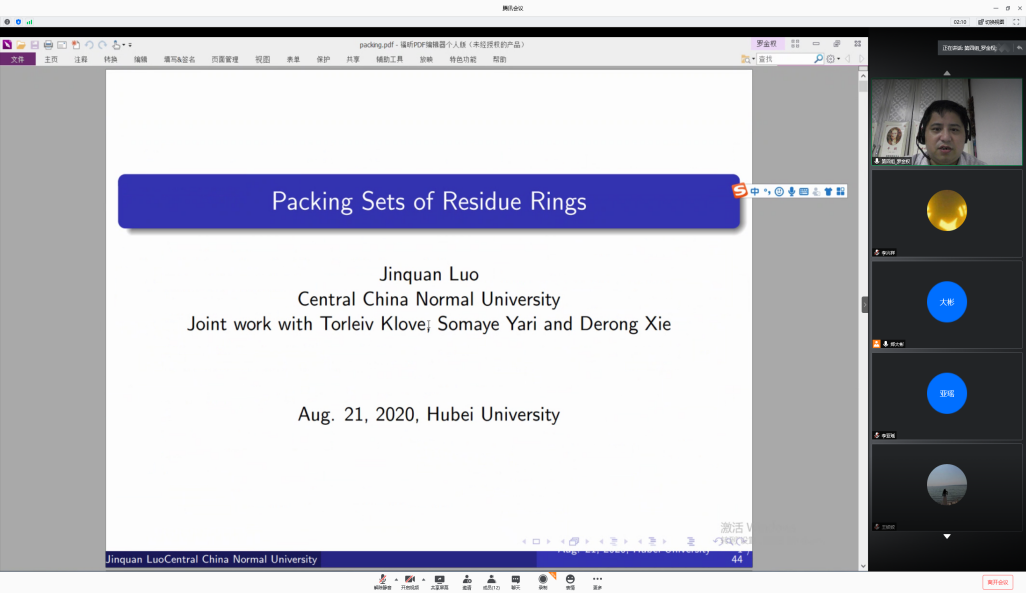Expand the camera video options arrow
Viewport: 1026px width, 593px height.
423,579
